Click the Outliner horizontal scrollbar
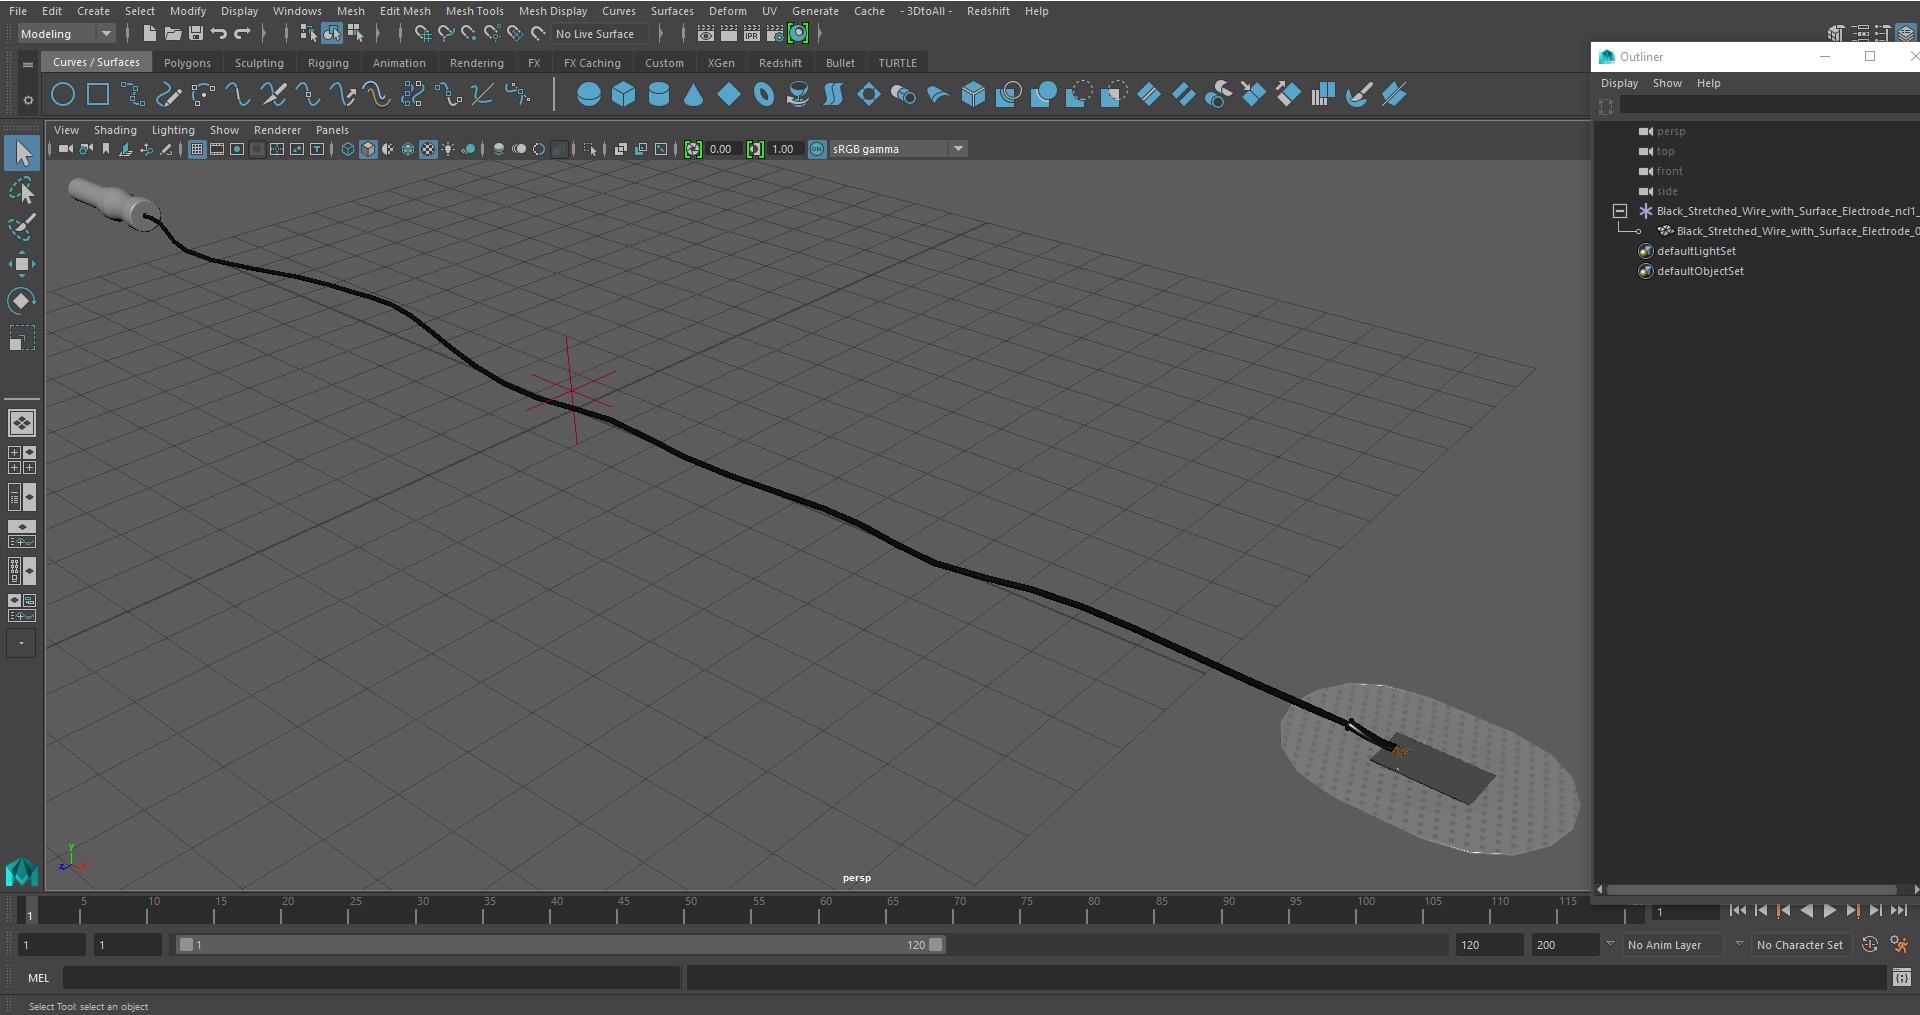The width and height of the screenshot is (1920, 1015). [x=1751, y=889]
